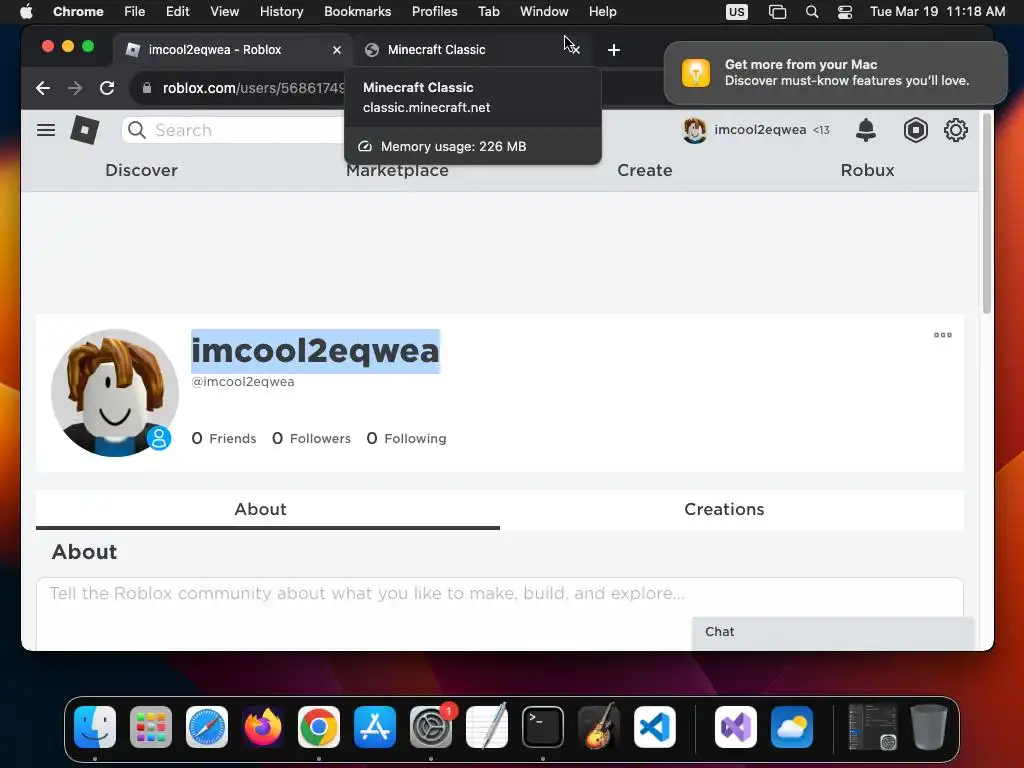This screenshot has height=768, width=1024.
Task: Open the US input source menu
Action: click(737, 12)
